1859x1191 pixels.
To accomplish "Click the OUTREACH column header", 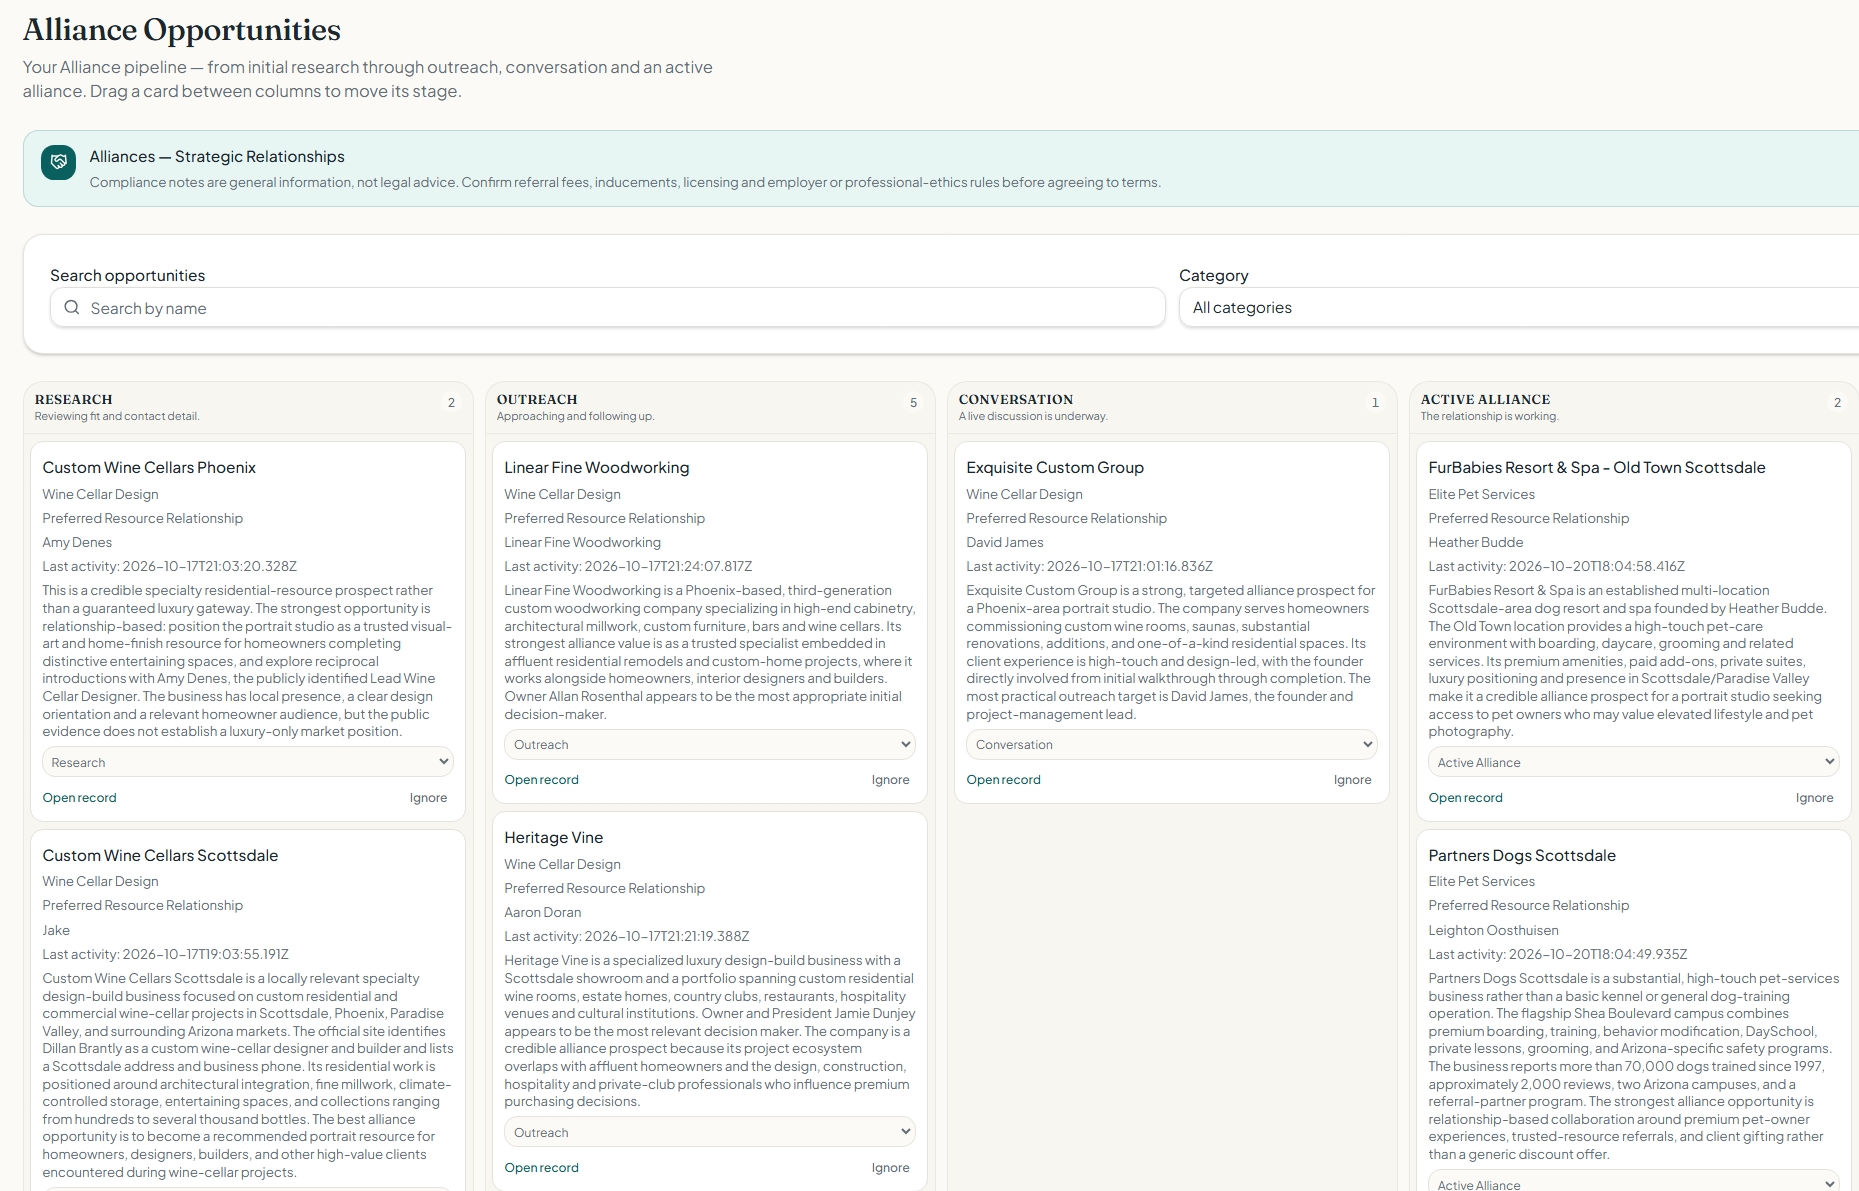I will point(537,399).
